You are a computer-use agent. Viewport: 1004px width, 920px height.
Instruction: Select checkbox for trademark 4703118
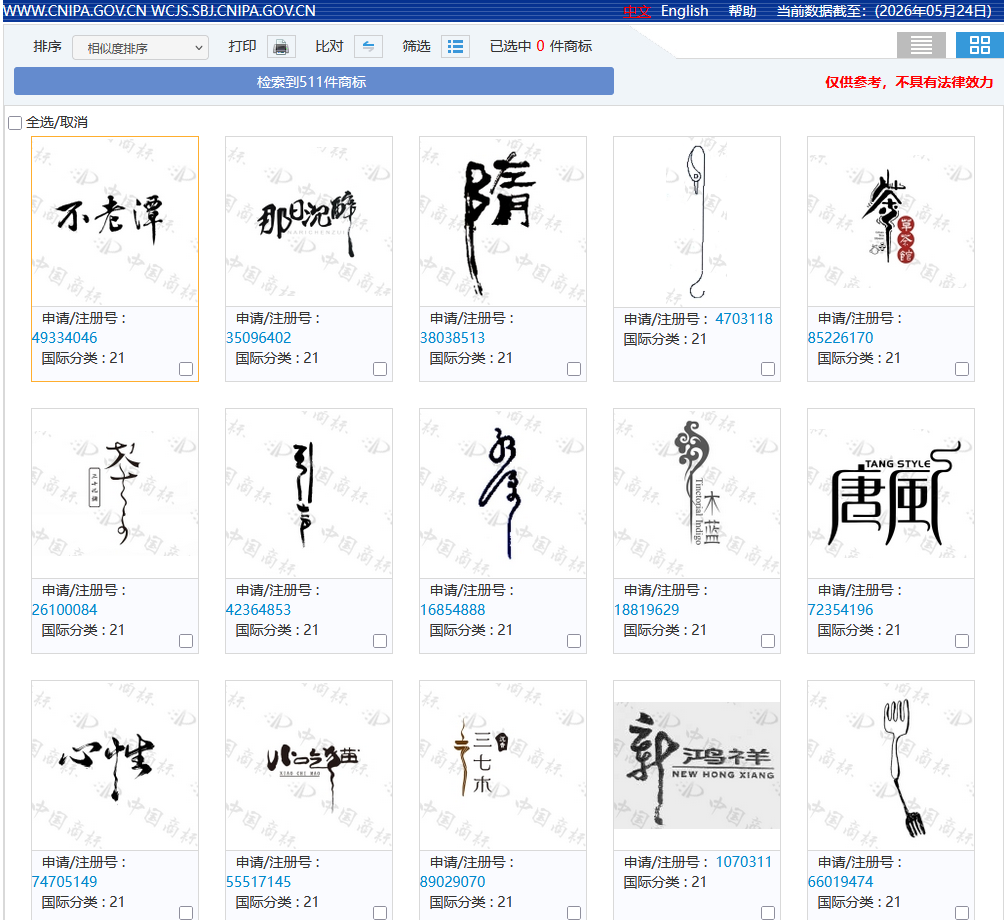[768, 369]
